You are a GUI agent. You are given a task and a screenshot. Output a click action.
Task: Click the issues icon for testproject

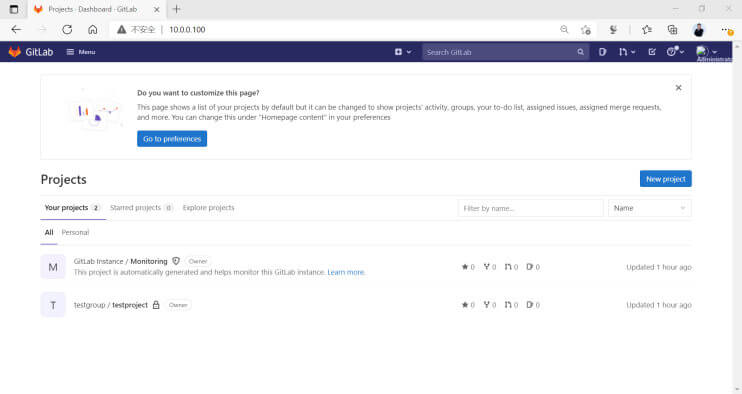pyautogui.click(x=533, y=305)
